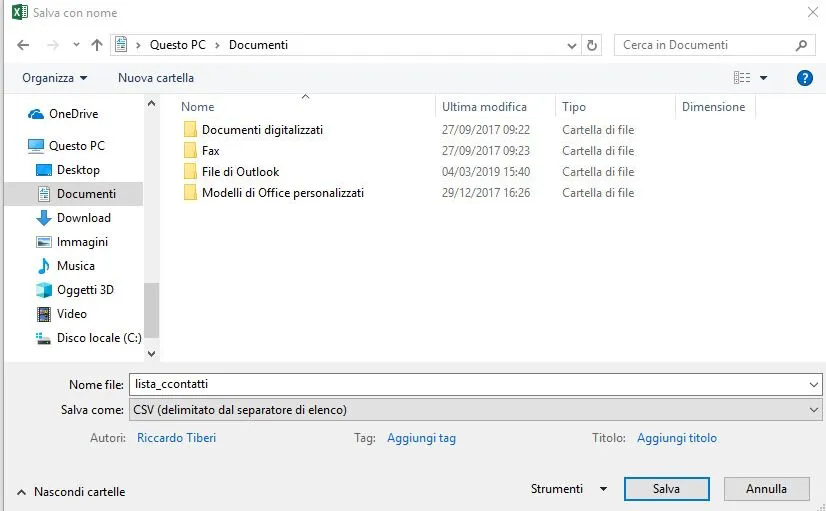Go up one folder level
The height and width of the screenshot is (511, 826).
point(97,45)
